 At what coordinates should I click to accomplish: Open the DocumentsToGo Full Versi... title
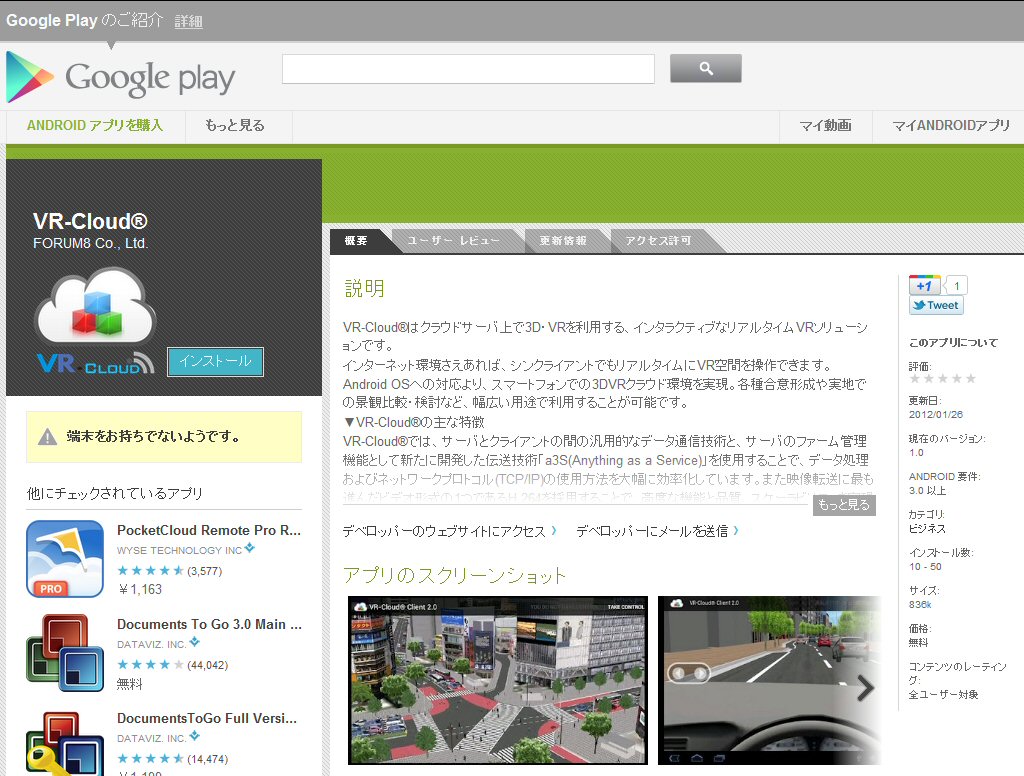(207, 719)
